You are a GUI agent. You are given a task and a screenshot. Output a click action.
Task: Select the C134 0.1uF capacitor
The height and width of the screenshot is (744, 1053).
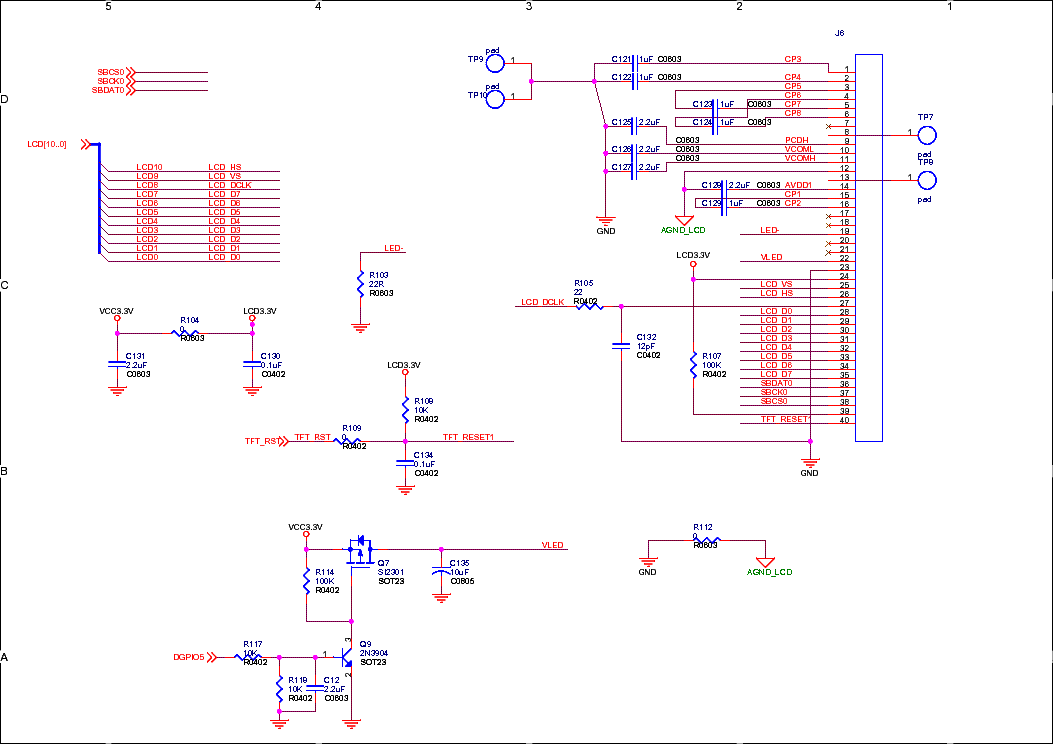pyautogui.click(x=405, y=462)
